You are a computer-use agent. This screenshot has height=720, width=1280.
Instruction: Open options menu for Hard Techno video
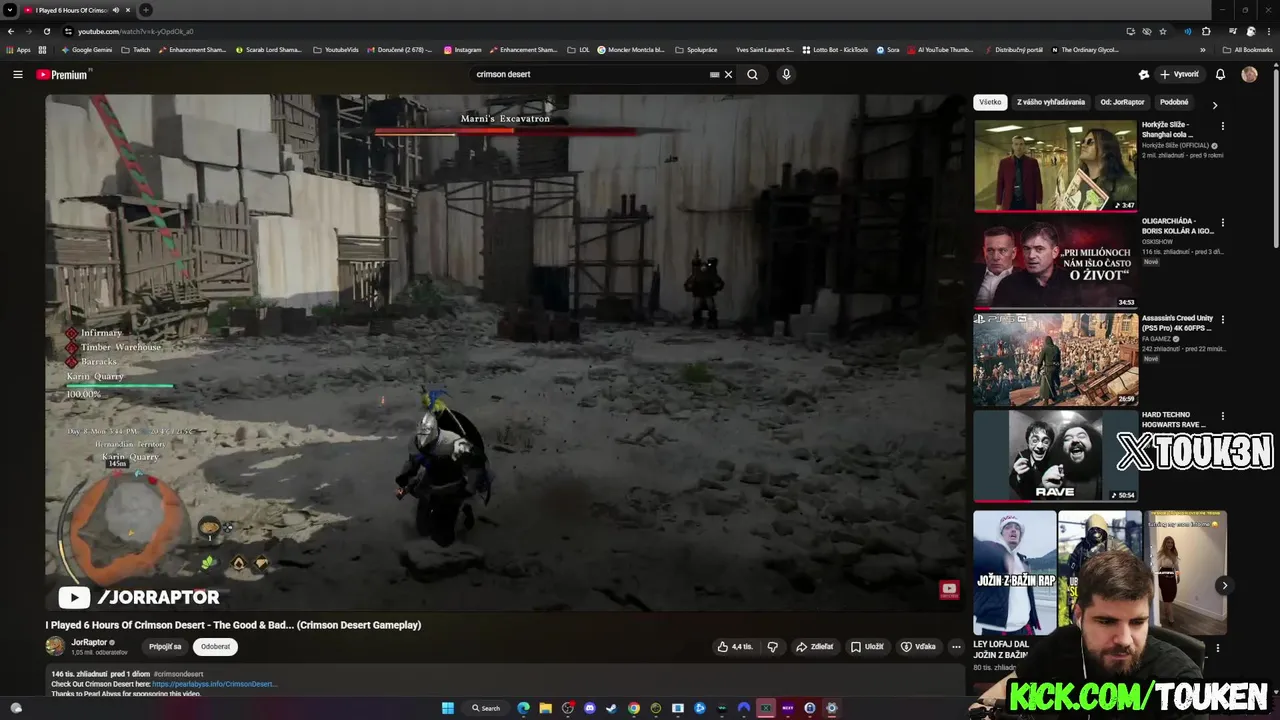1222,415
